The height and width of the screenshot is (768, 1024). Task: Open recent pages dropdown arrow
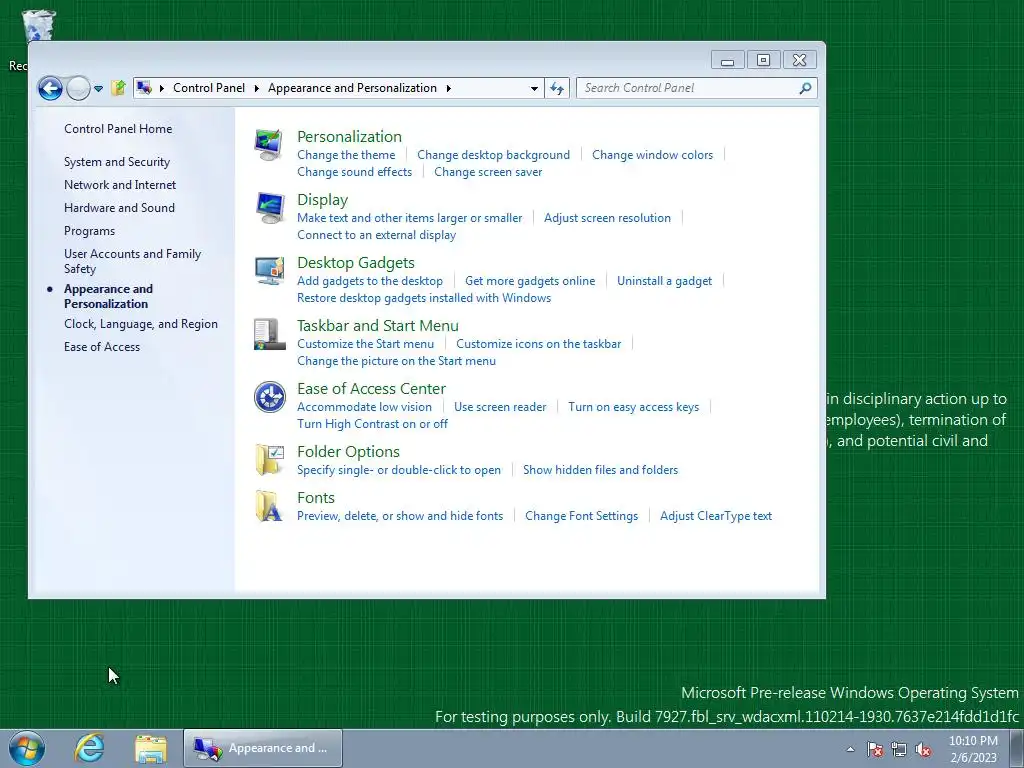[x=98, y=88]
